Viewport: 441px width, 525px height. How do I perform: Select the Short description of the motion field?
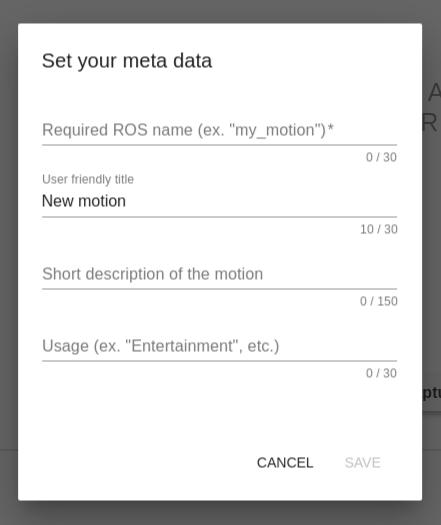tap(219, 274)
